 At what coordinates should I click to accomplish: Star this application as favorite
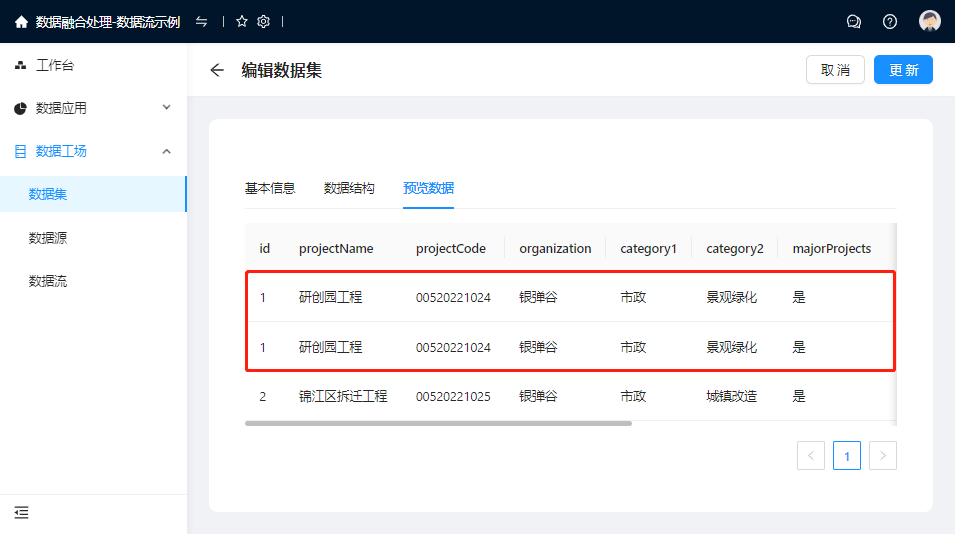[242, 22]
